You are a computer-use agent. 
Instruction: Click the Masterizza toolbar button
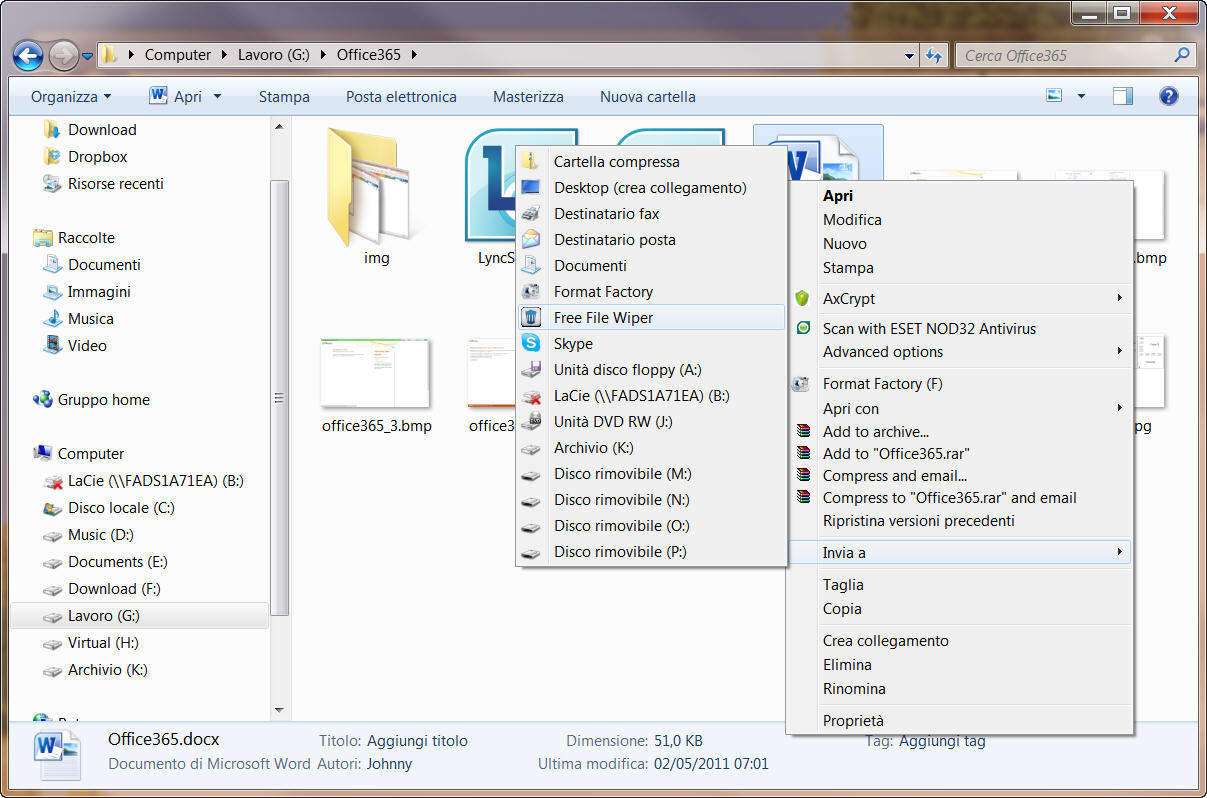[x=528, y=97]
